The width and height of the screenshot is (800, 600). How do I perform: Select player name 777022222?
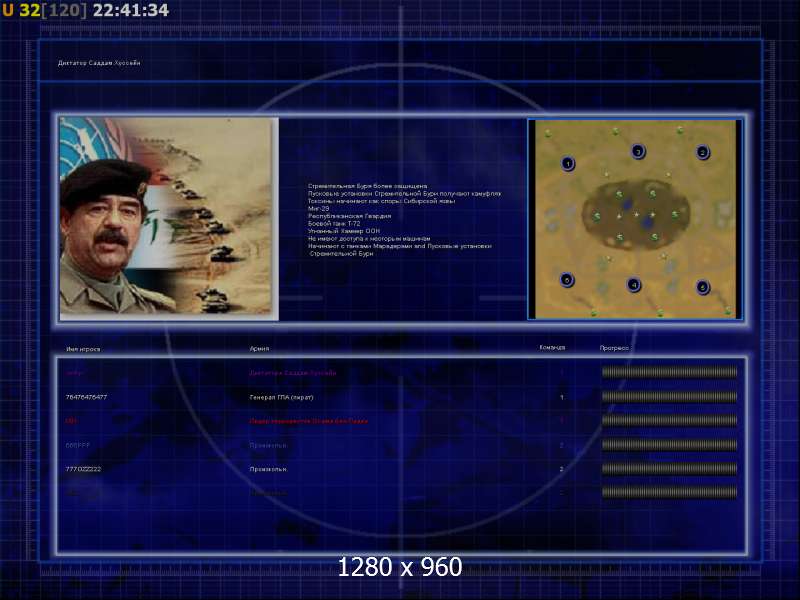tap(83, 469)
